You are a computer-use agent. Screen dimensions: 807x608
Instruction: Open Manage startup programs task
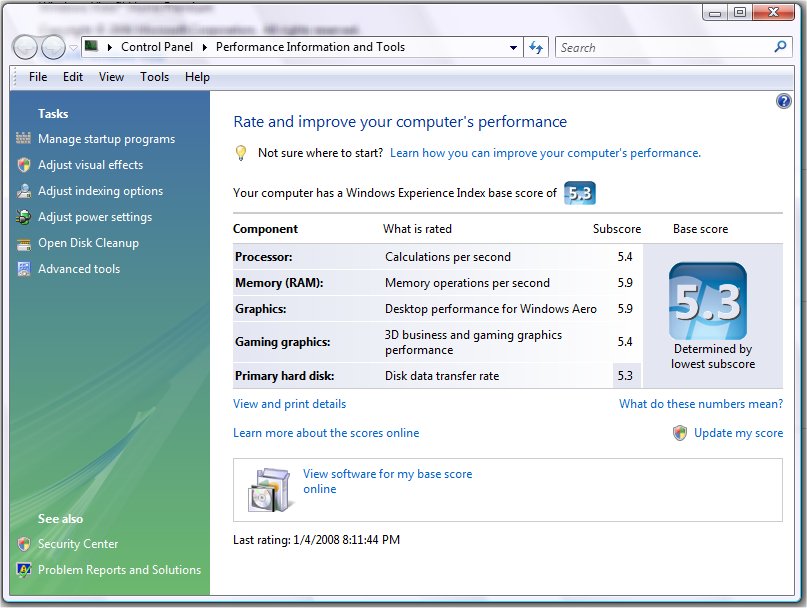(107, 139)
